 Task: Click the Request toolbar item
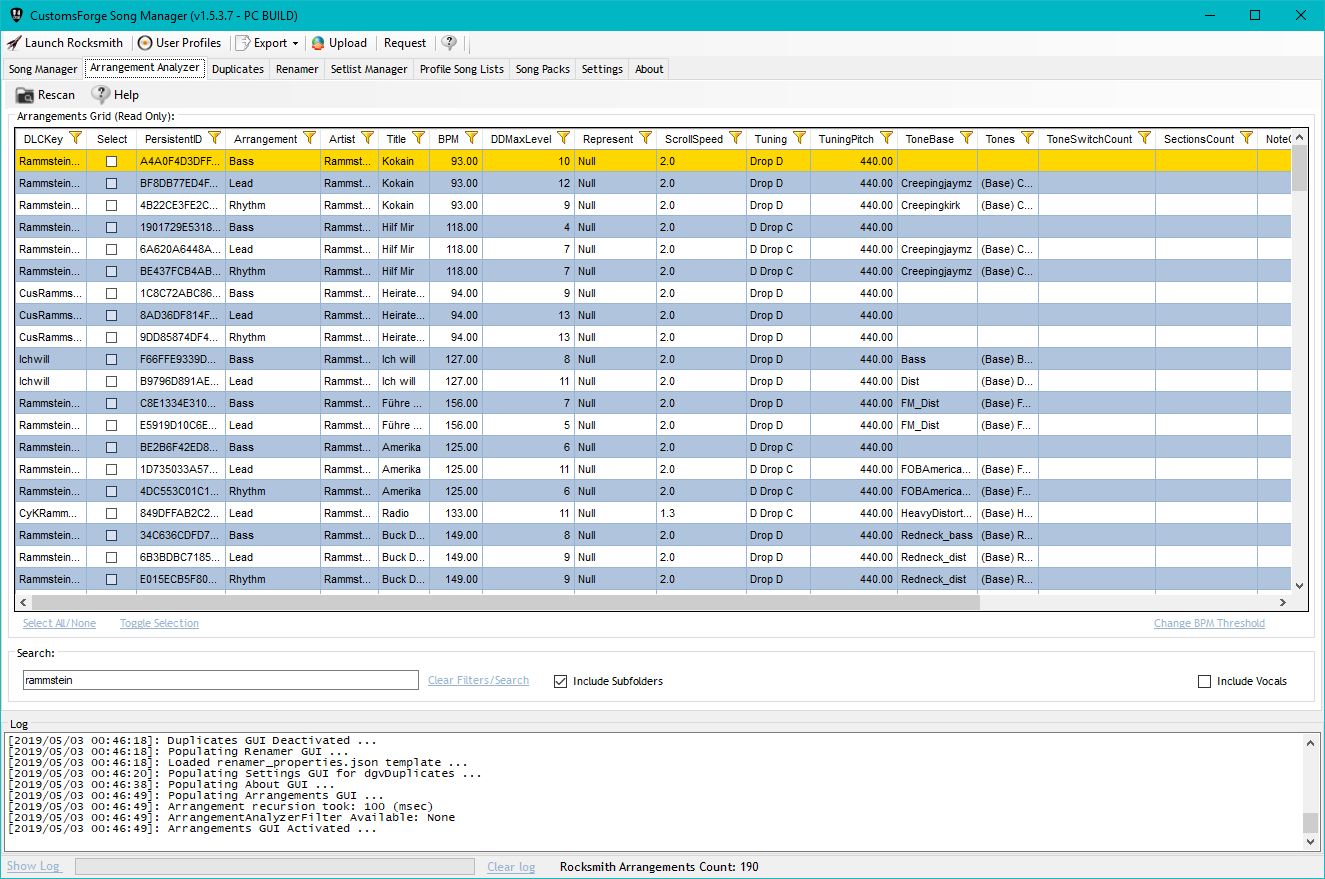(x=404, y=42)
